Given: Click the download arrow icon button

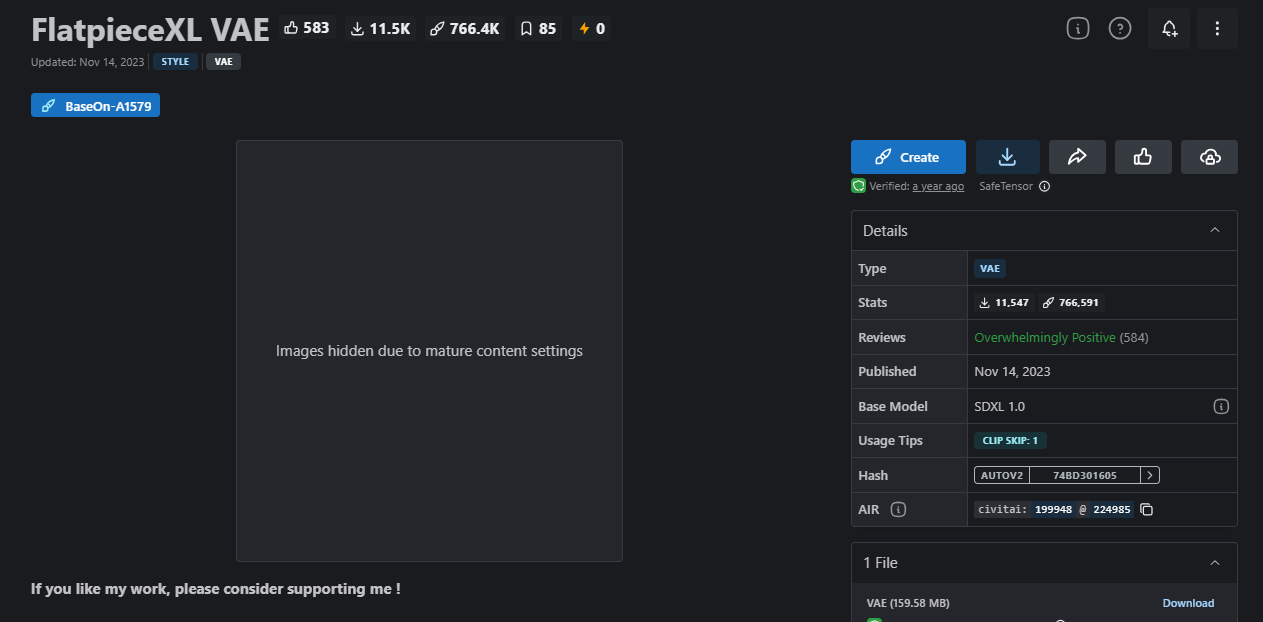Looking at the screenshot, I should coord(1007,157).
